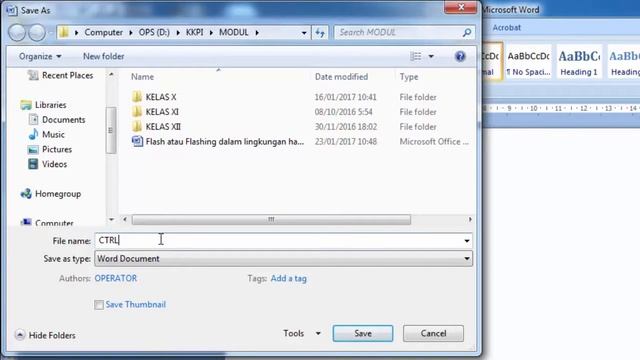Toggle the Save Thumbnail checkbox
This screenshot has width=640, height=360.
pos(99,305)
